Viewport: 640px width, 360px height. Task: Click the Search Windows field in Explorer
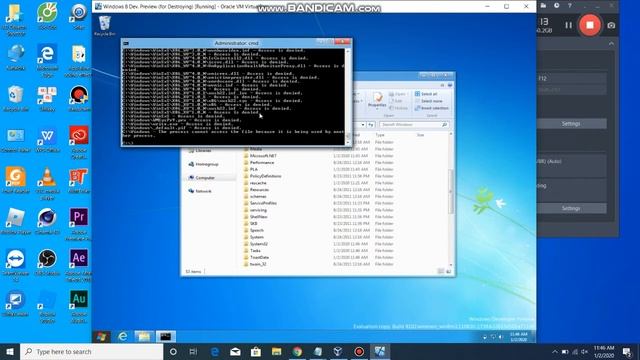[414, 124]
